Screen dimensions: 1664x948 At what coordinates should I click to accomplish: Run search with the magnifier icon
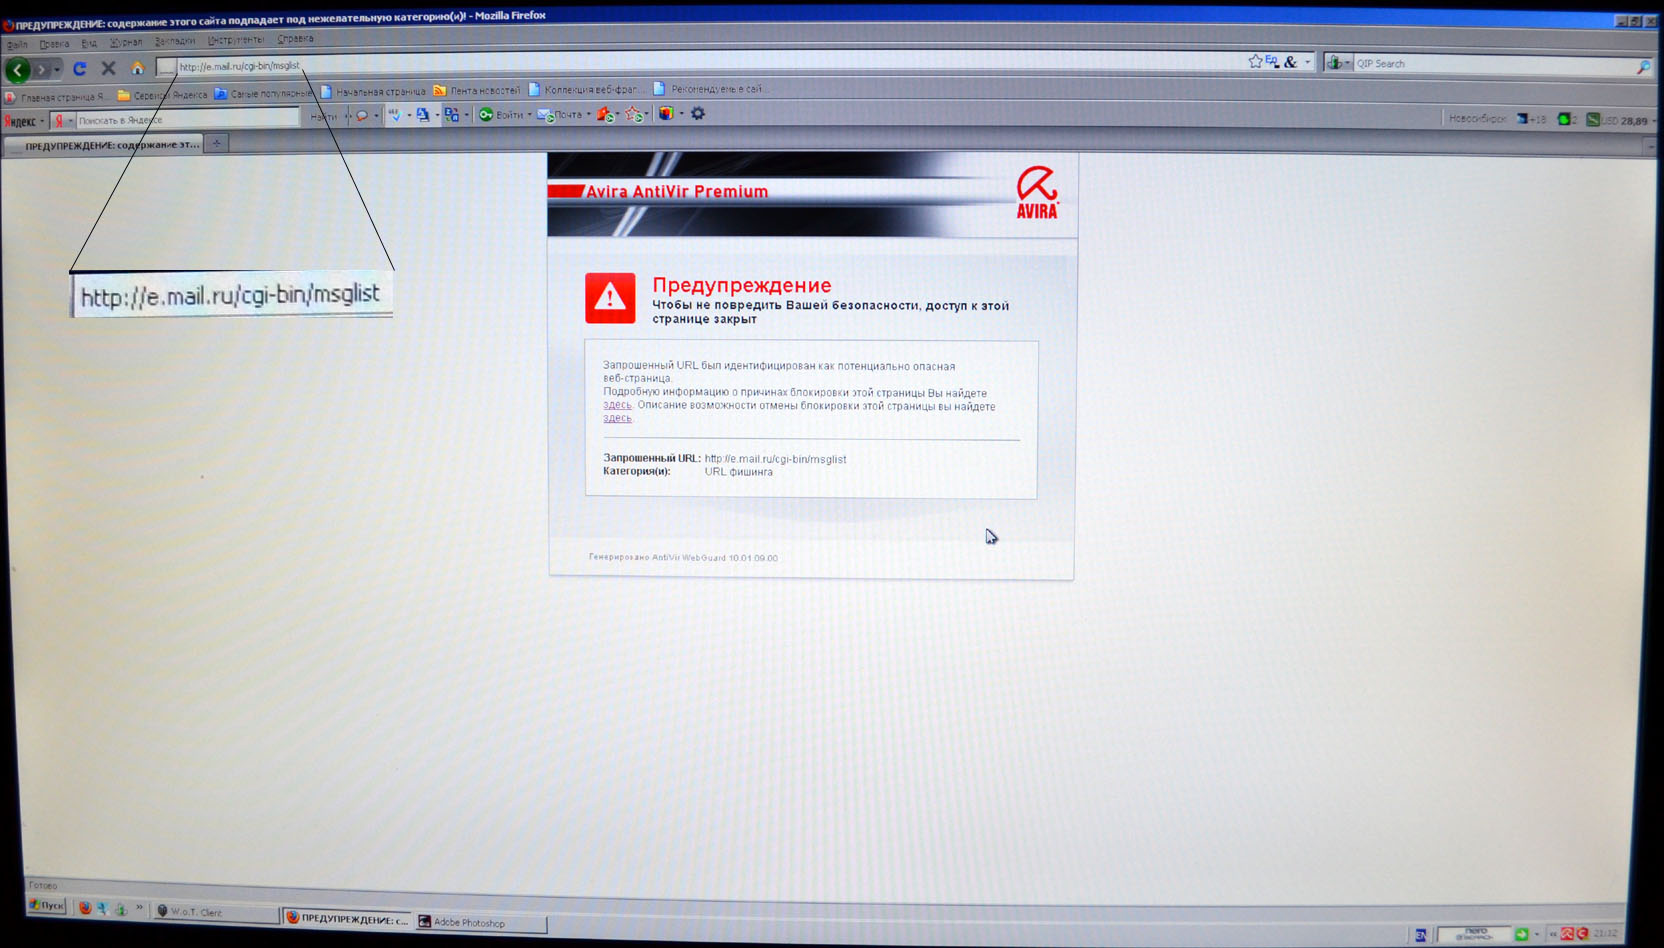point(1643,66)
